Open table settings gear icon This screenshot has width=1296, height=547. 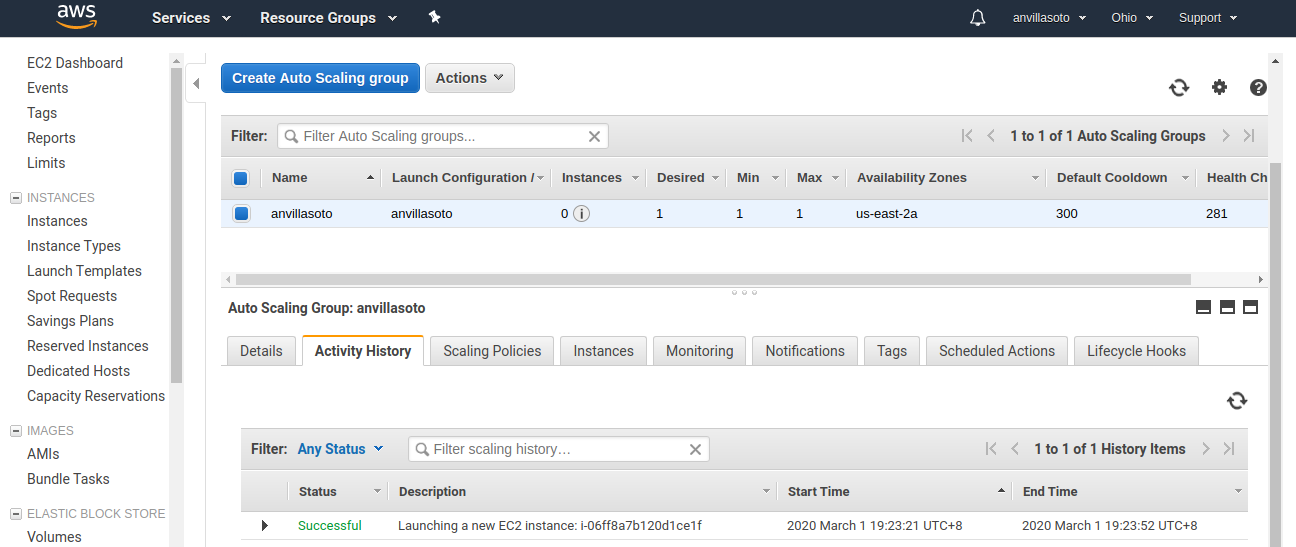point(1219,87)
